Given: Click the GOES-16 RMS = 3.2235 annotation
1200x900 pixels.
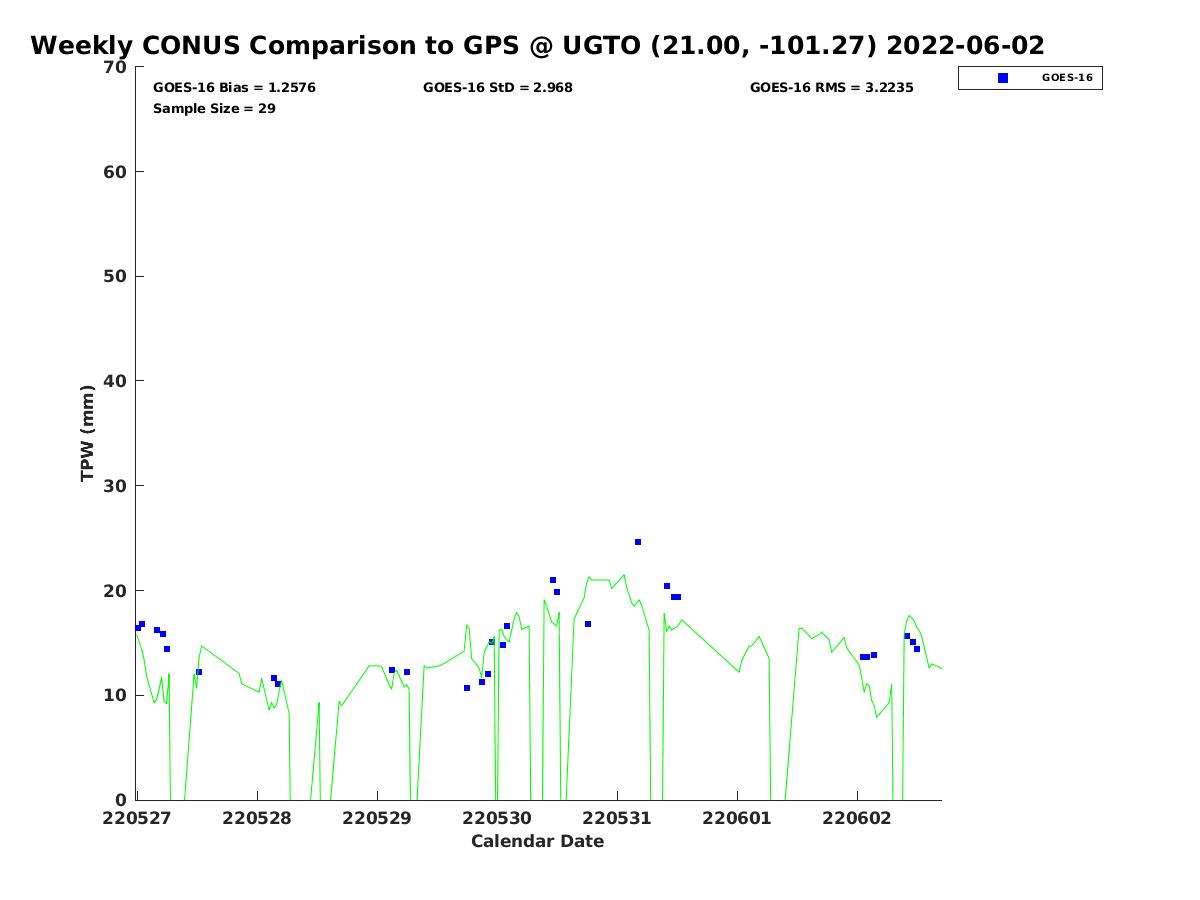Looking at the screenshot, I should (x=831, y=88).
